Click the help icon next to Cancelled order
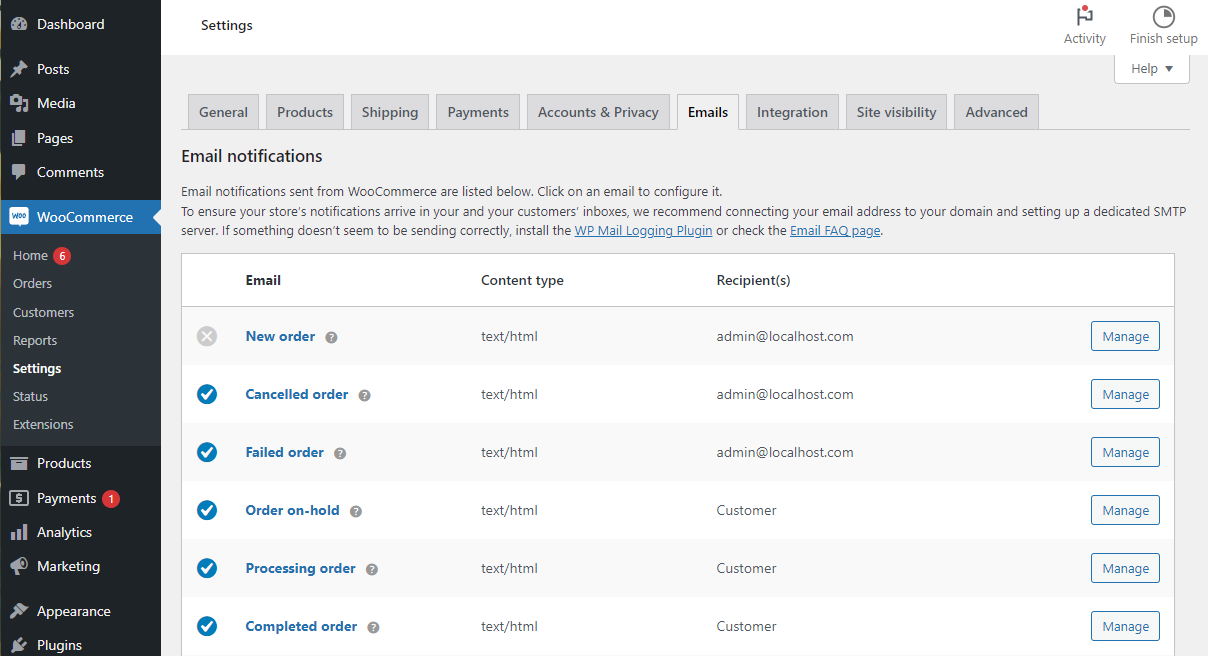The height and width of the screenshot is (656, 1208). click(x=364, y=395)
